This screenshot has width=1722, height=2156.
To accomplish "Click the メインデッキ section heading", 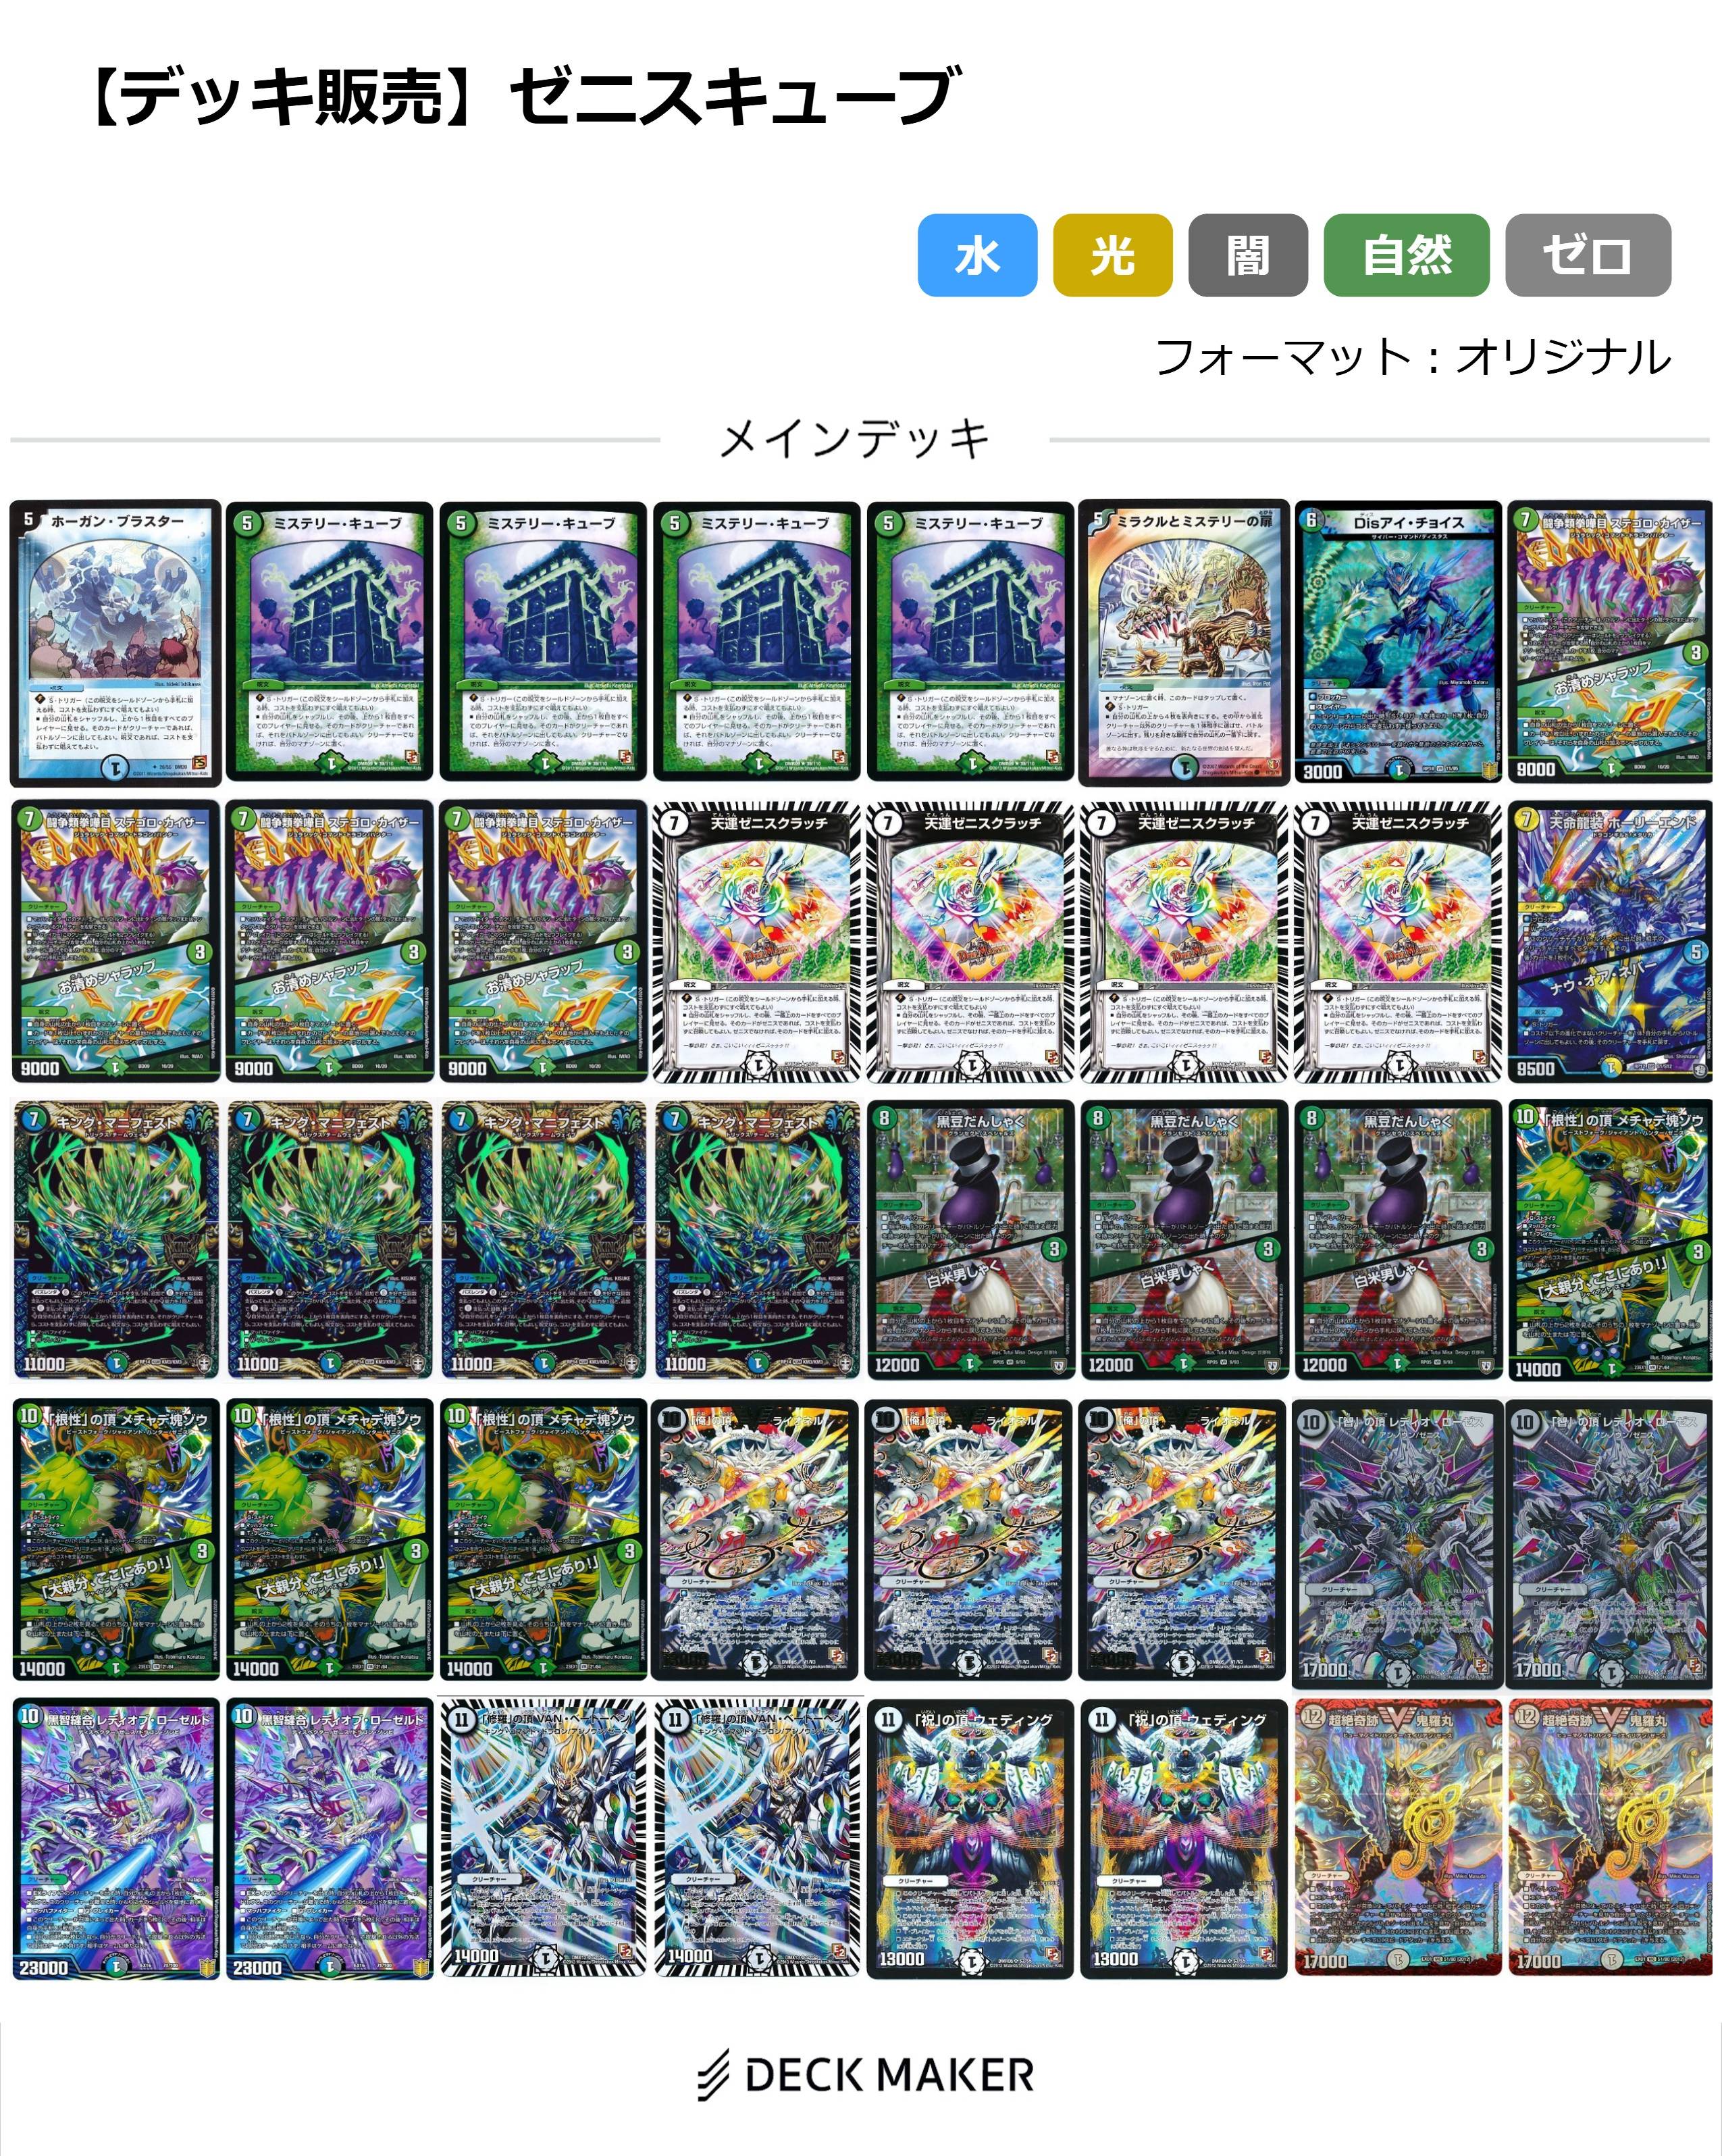I will 855,438.
